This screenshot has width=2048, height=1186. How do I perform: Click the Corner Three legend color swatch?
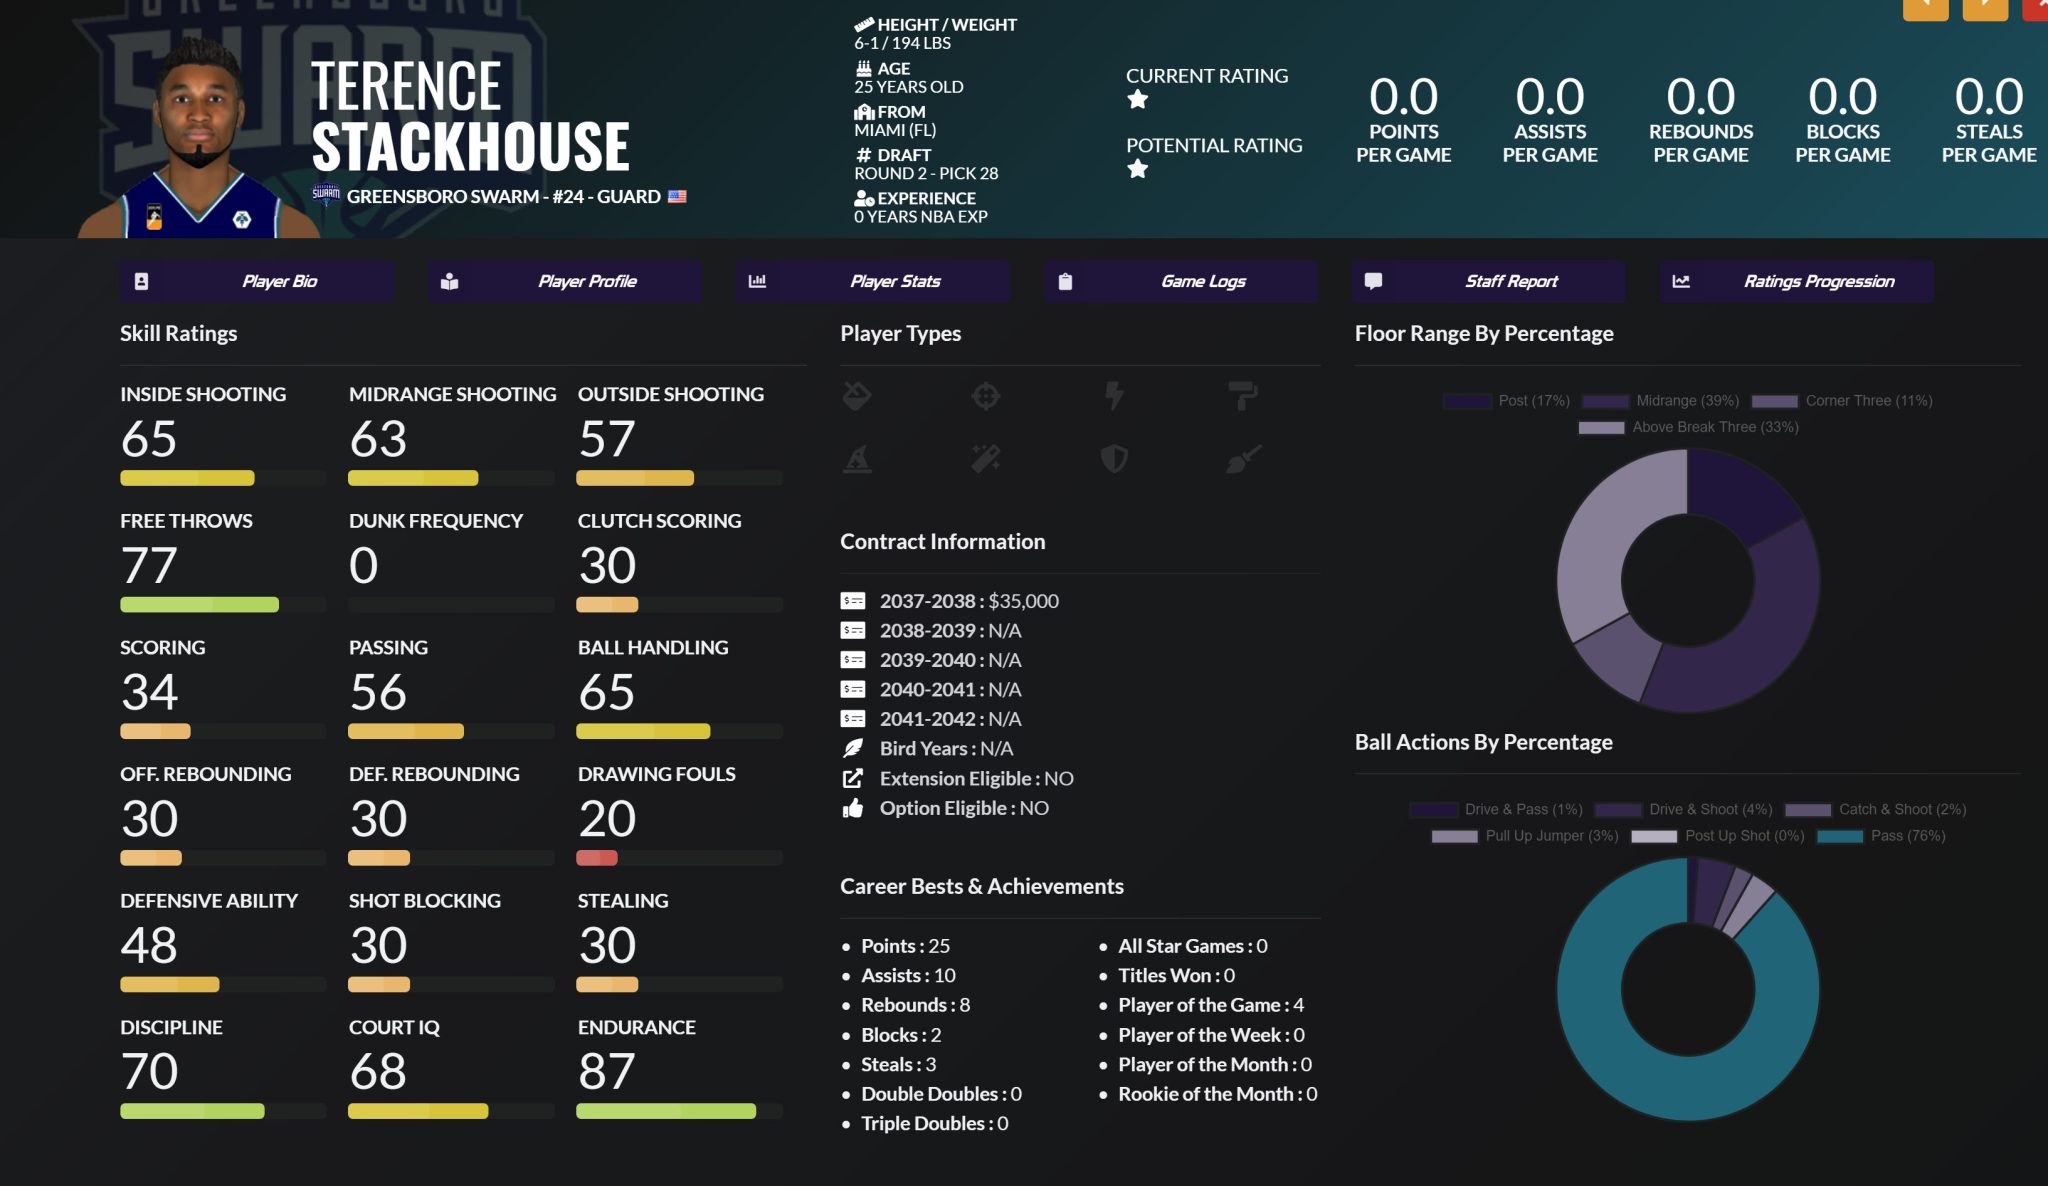[1775, 401]
